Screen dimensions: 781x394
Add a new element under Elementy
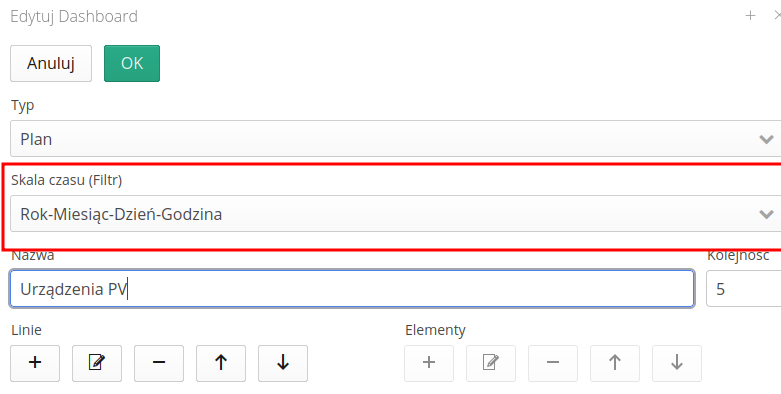[x=429, y=363]
